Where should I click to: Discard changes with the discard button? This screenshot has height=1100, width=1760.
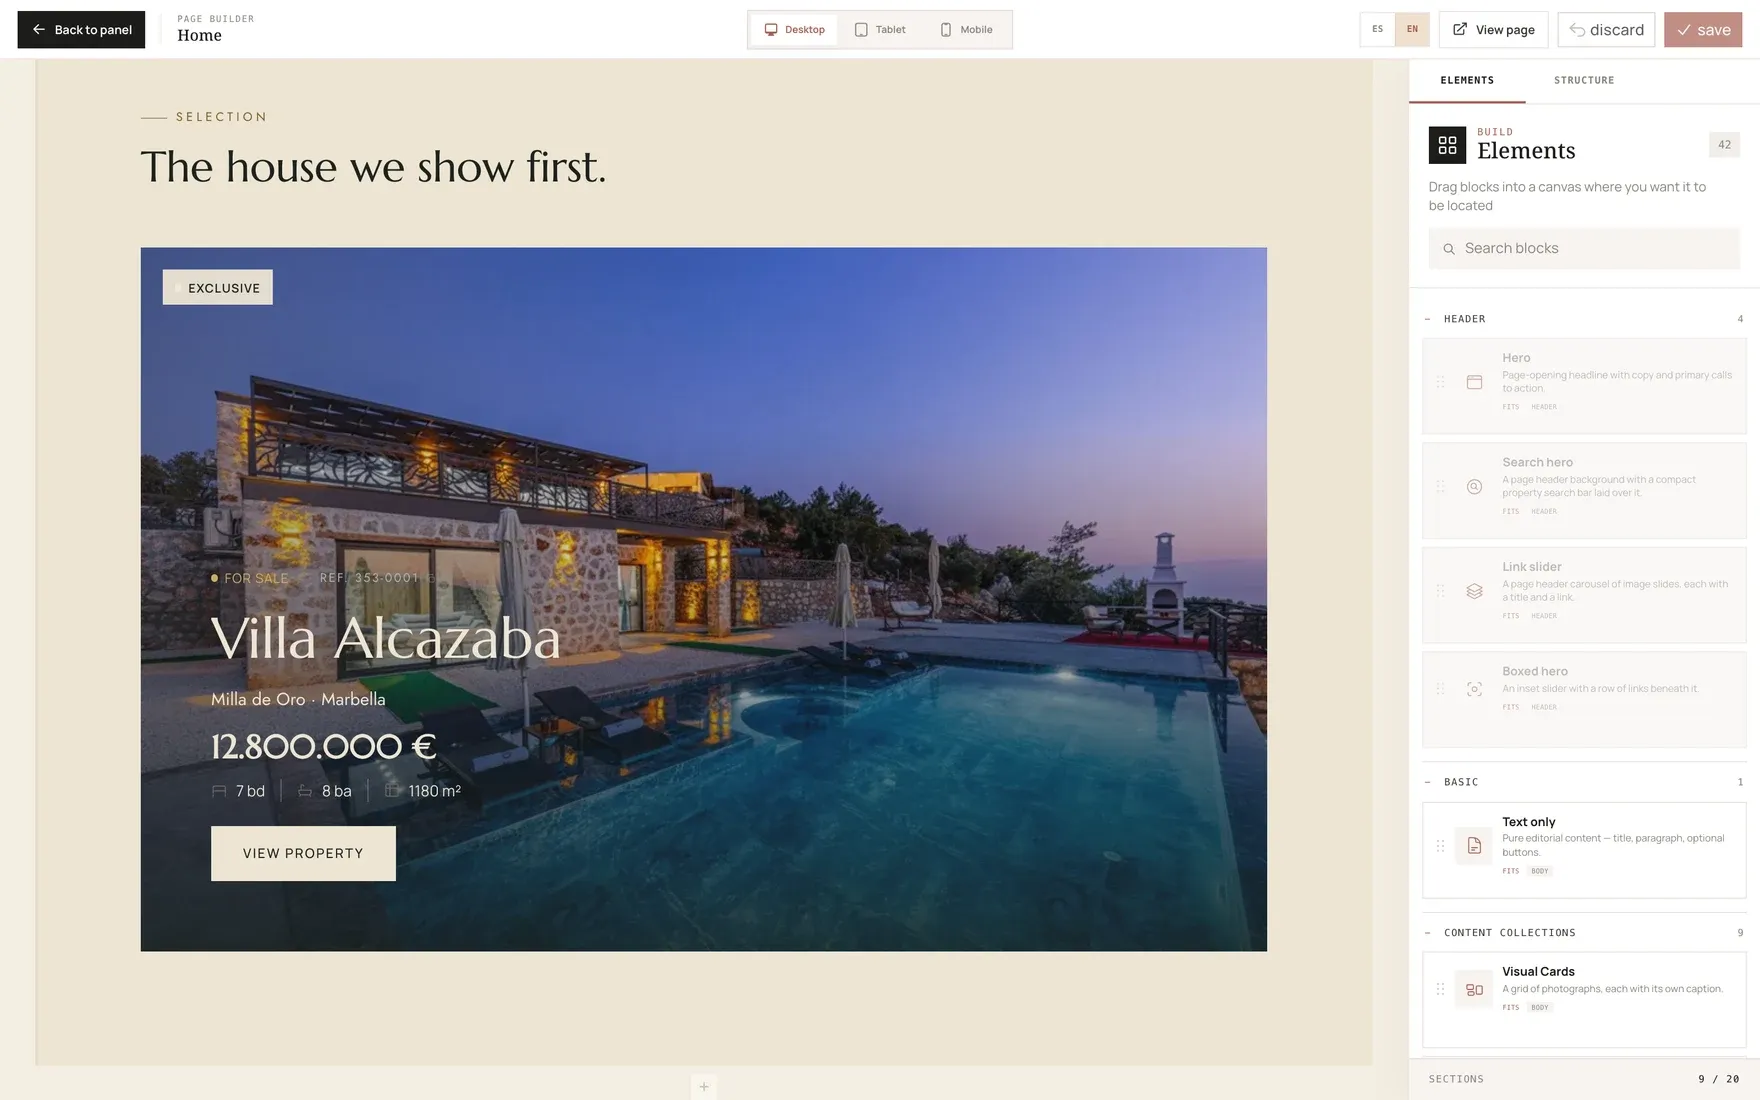[1606, 30]
